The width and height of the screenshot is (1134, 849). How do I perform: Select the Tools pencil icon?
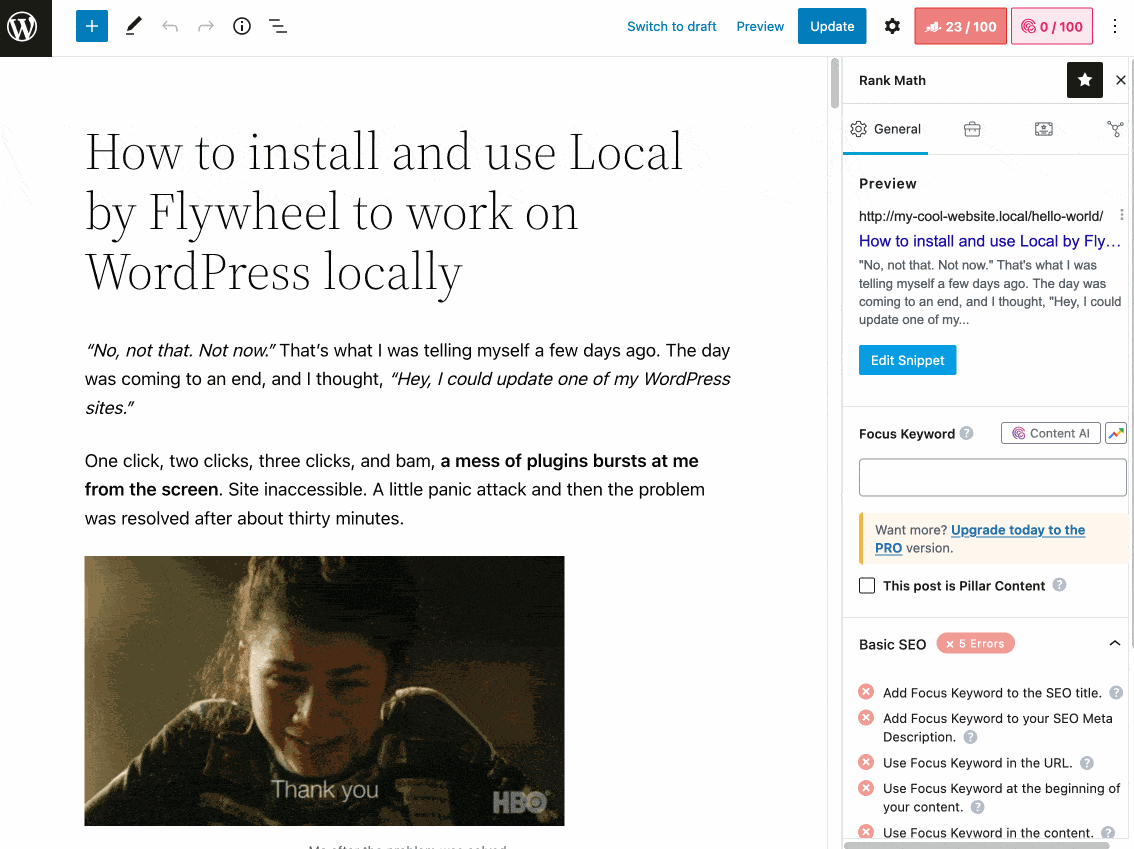[133, 27]
